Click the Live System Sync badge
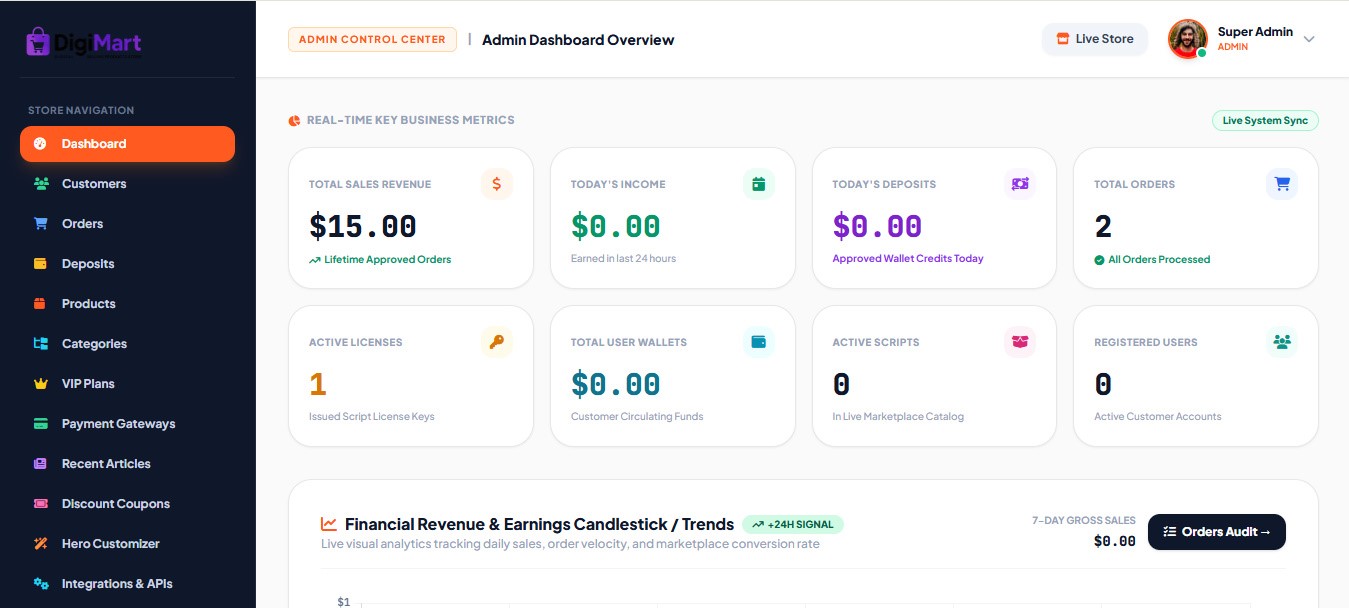 1265,121
